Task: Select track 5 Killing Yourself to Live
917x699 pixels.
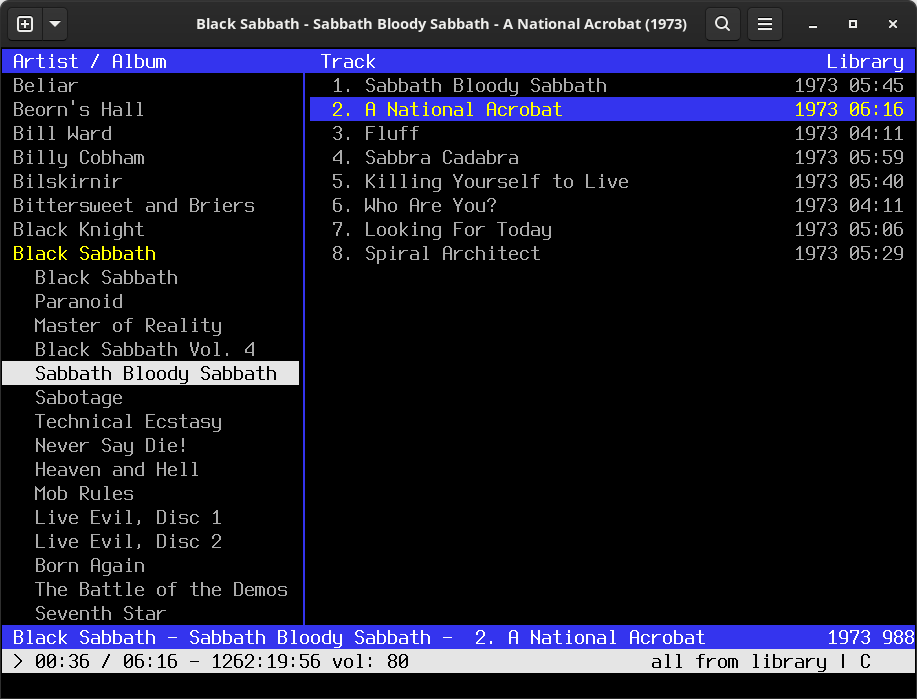Action: (x=612, y=181)
